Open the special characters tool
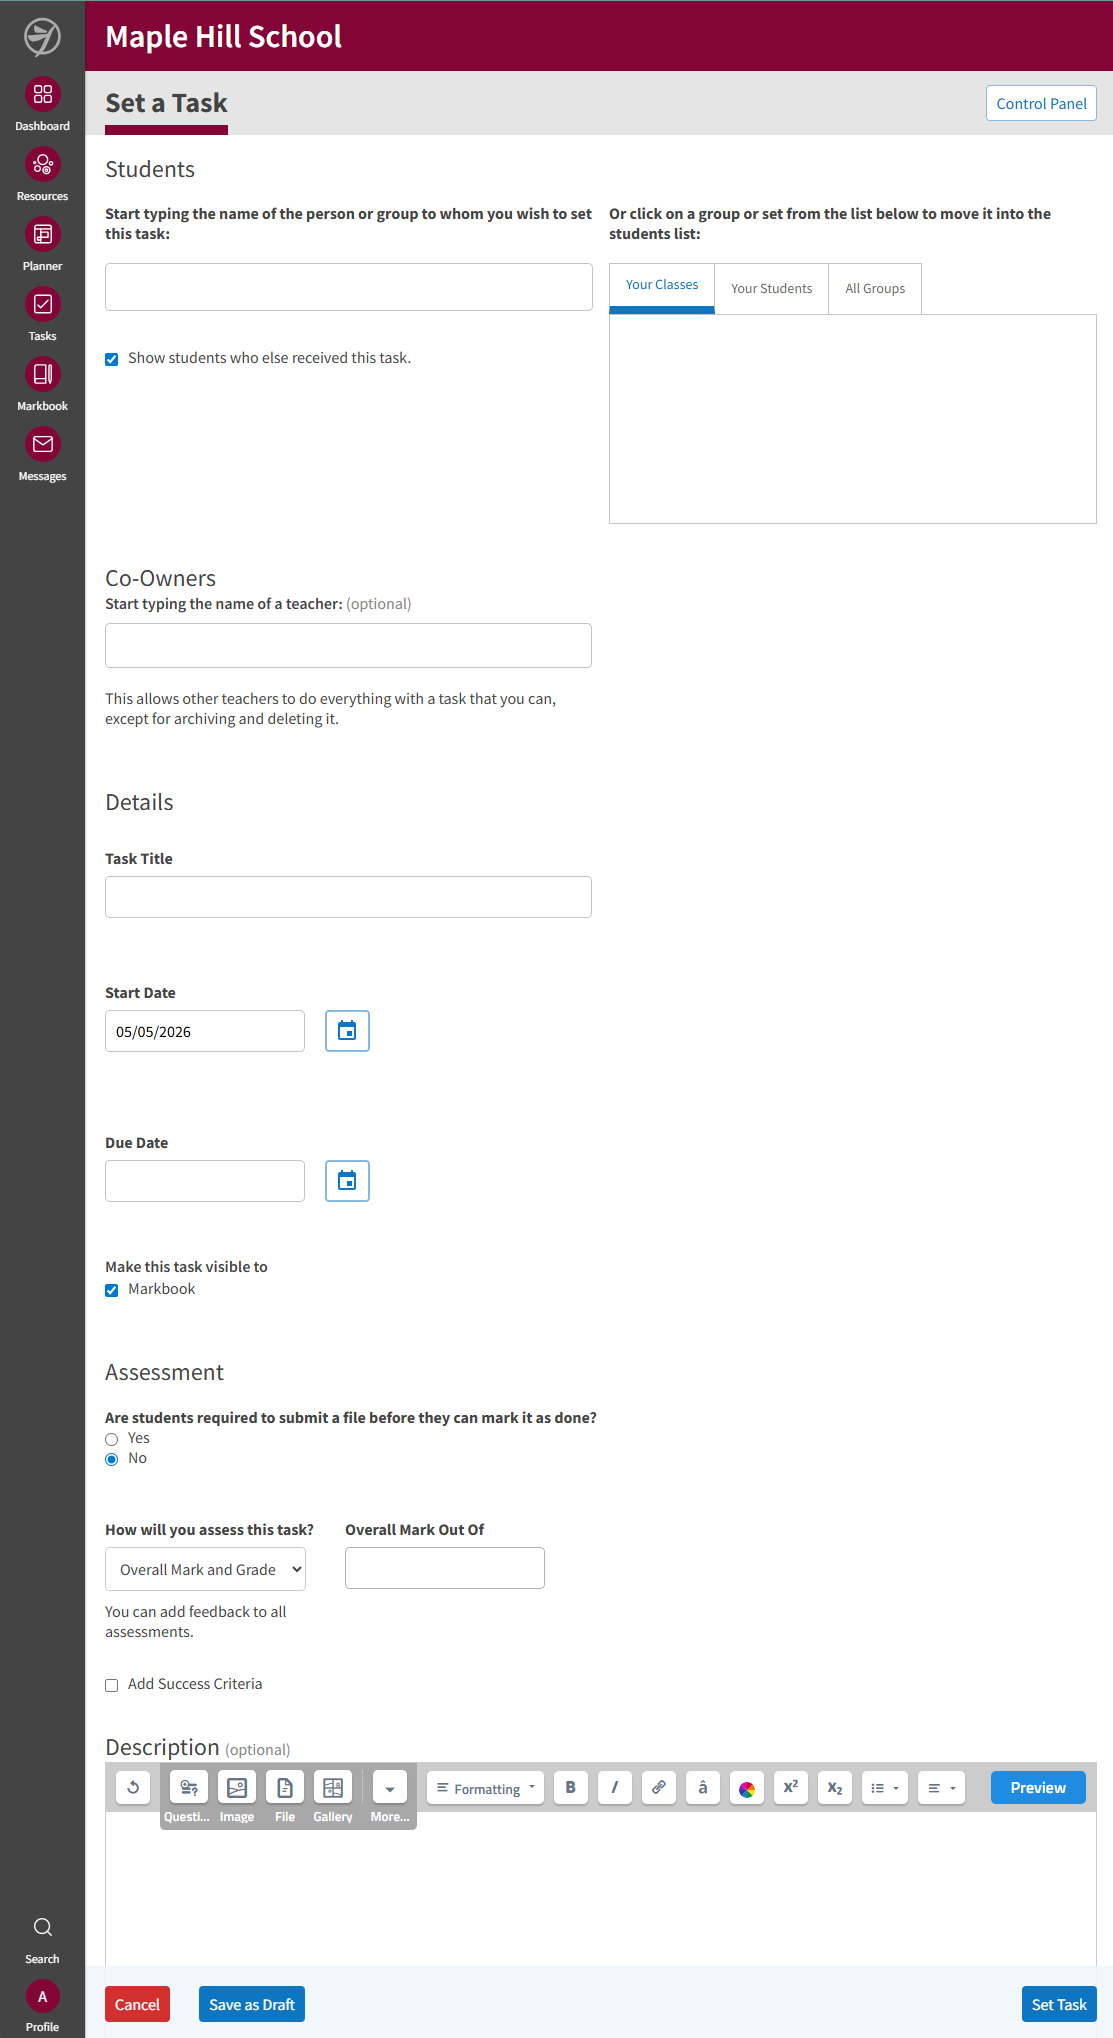Image resolution: width=1113 pixels, height=2038 pixels. pyautogui.click(x=703, y=1788)
